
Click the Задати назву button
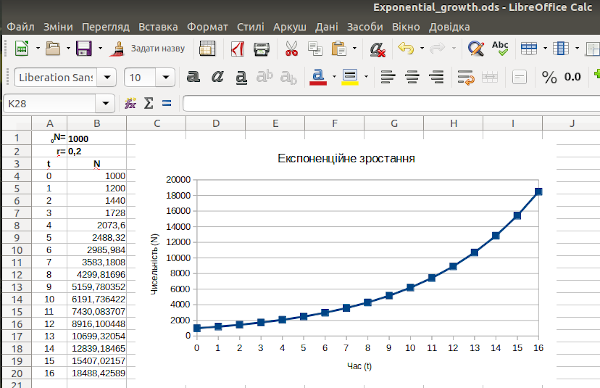pos(147,49)
